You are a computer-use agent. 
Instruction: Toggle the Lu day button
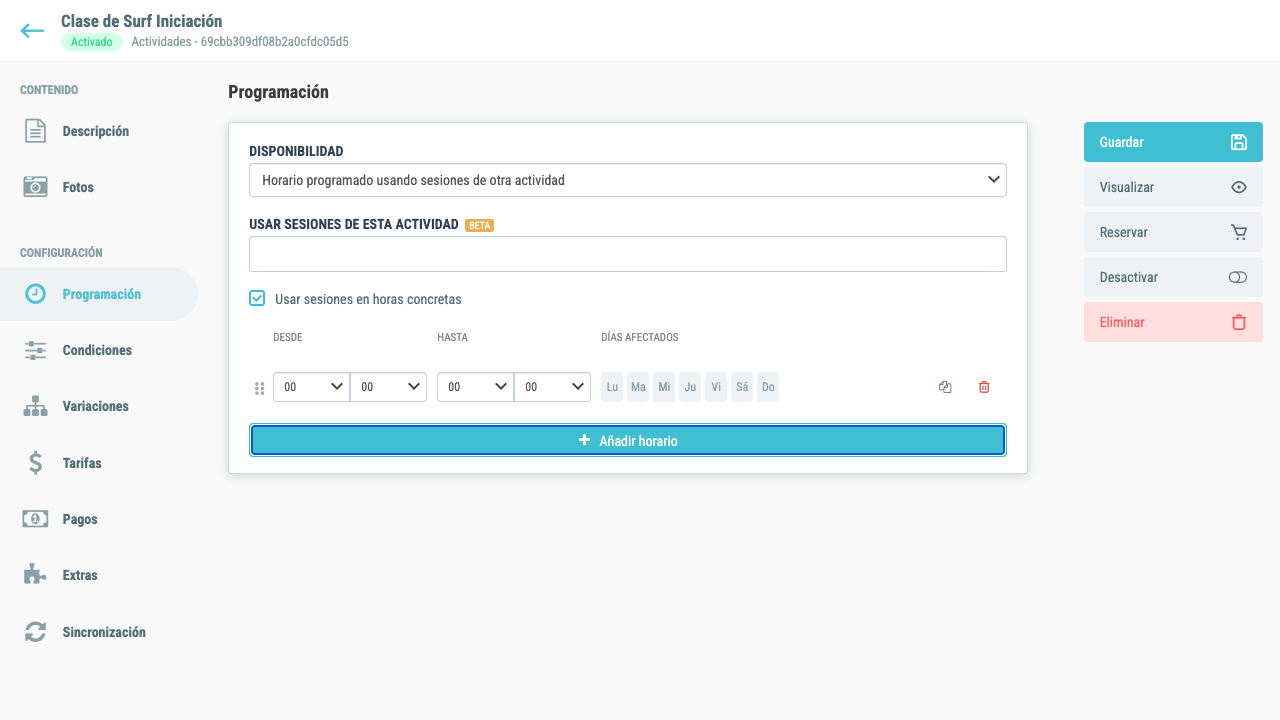click(612, 387)
